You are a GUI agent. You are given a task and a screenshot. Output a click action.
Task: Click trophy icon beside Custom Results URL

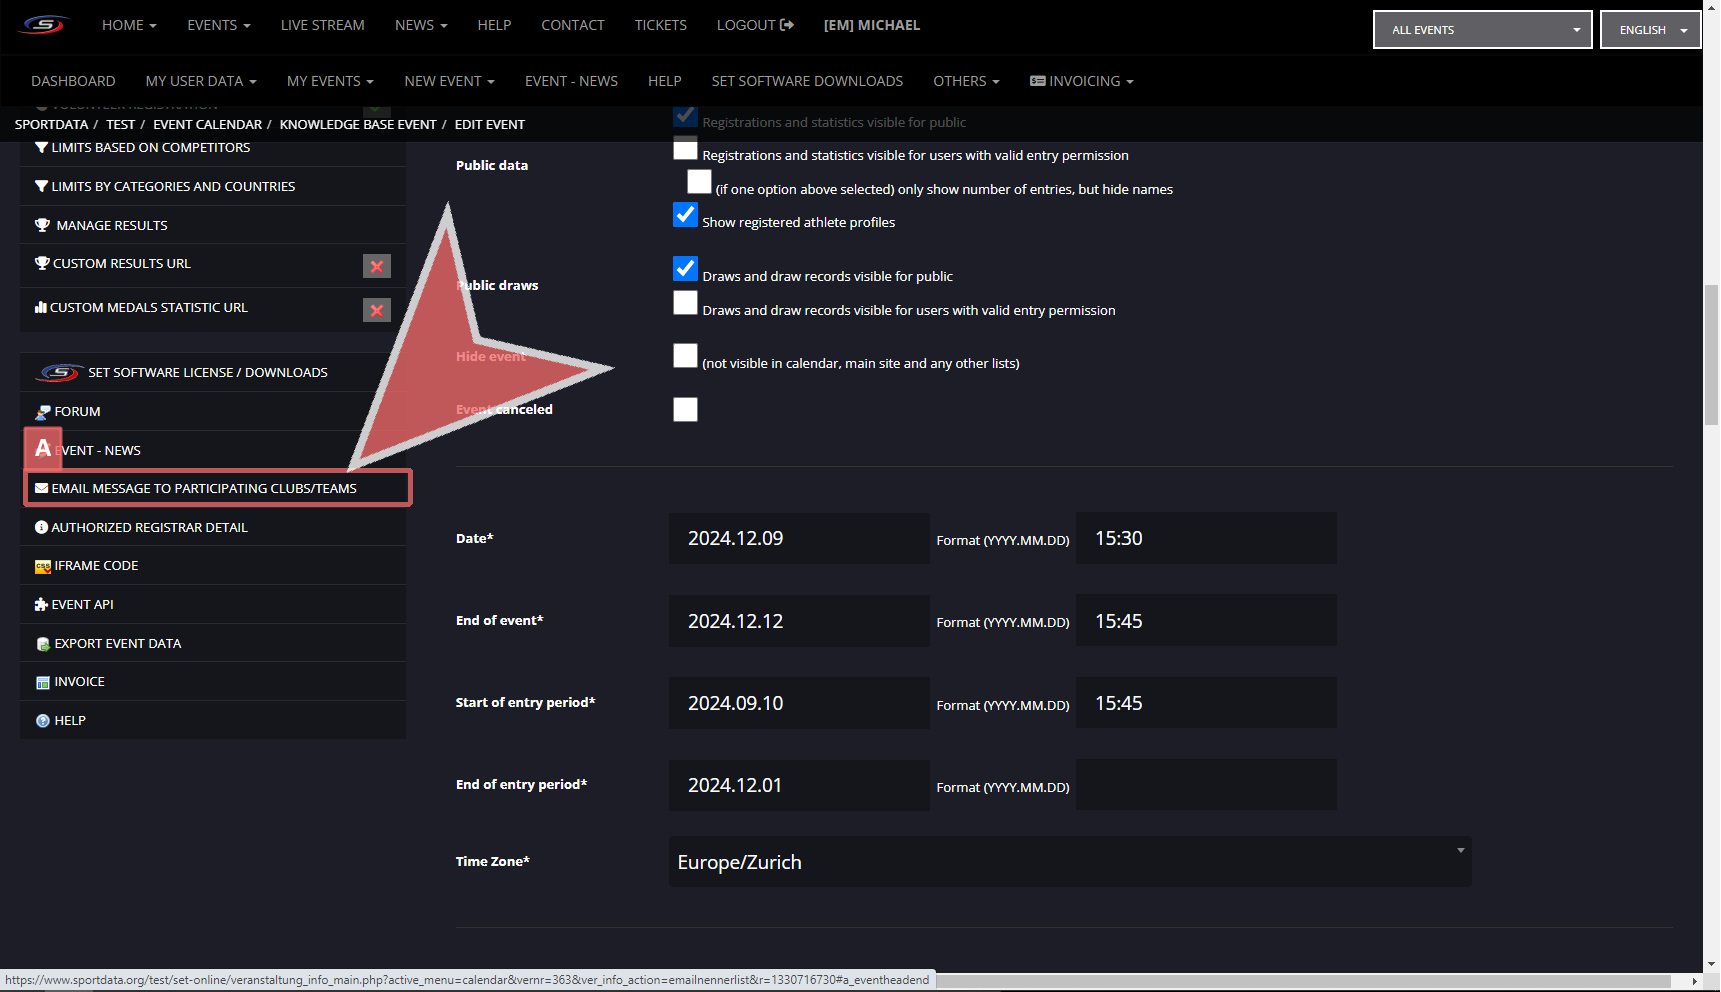(42, 263)
